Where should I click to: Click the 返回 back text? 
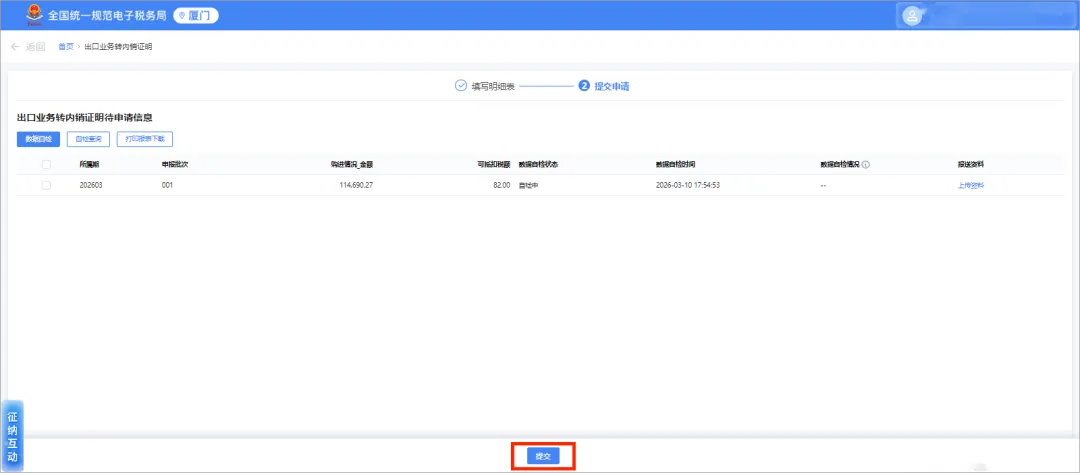(35, 47)
